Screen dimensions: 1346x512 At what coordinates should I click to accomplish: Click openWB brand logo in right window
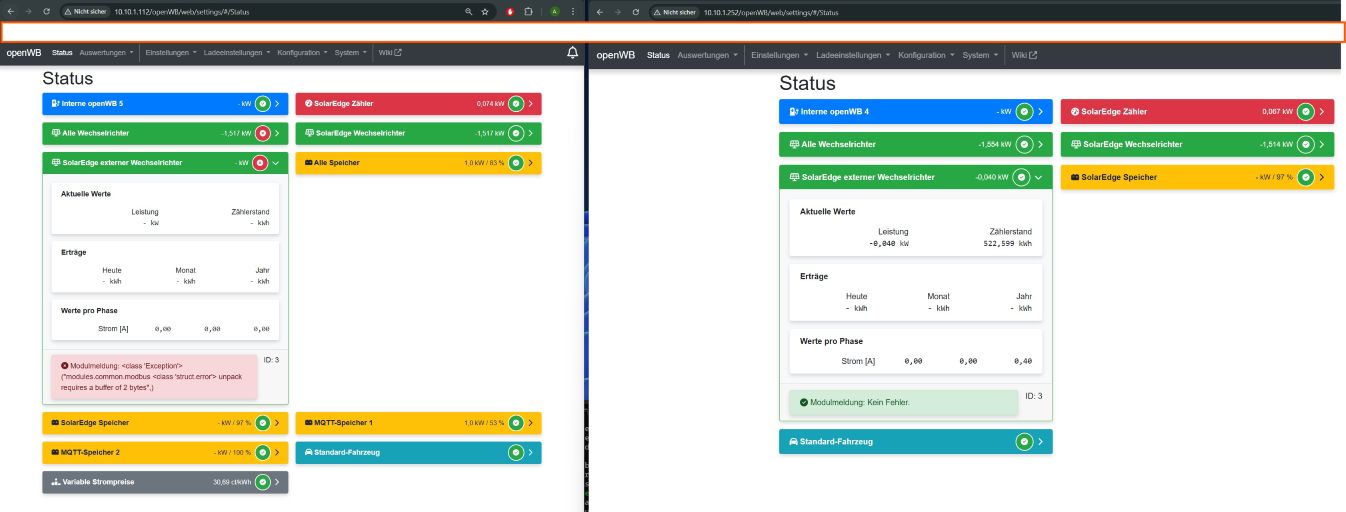click(x=616, y=55)
